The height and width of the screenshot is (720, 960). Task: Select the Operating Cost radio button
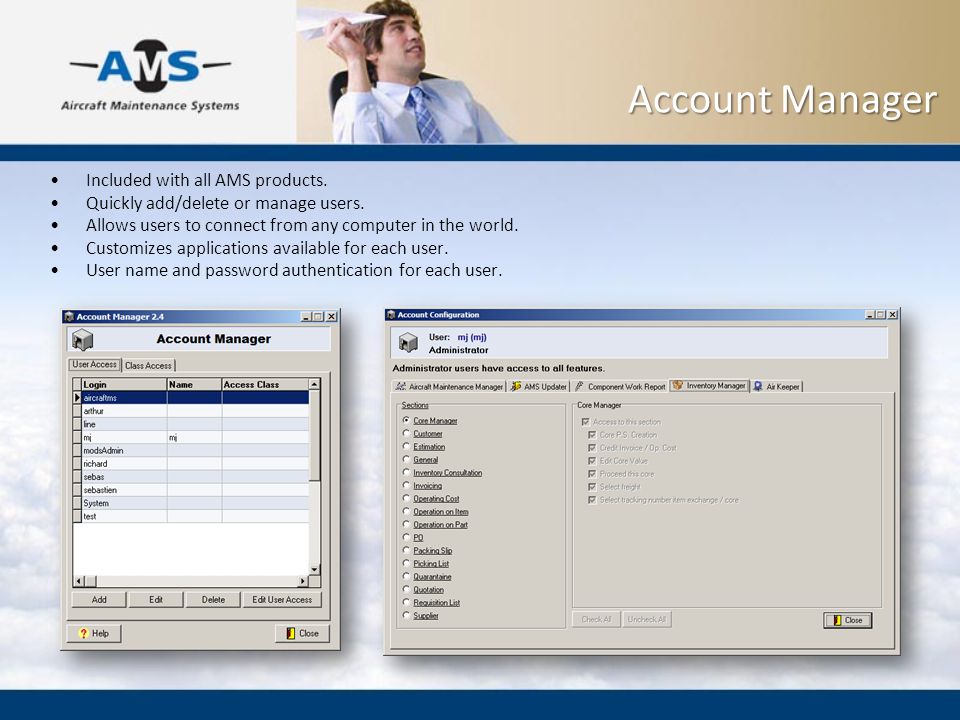406,498
